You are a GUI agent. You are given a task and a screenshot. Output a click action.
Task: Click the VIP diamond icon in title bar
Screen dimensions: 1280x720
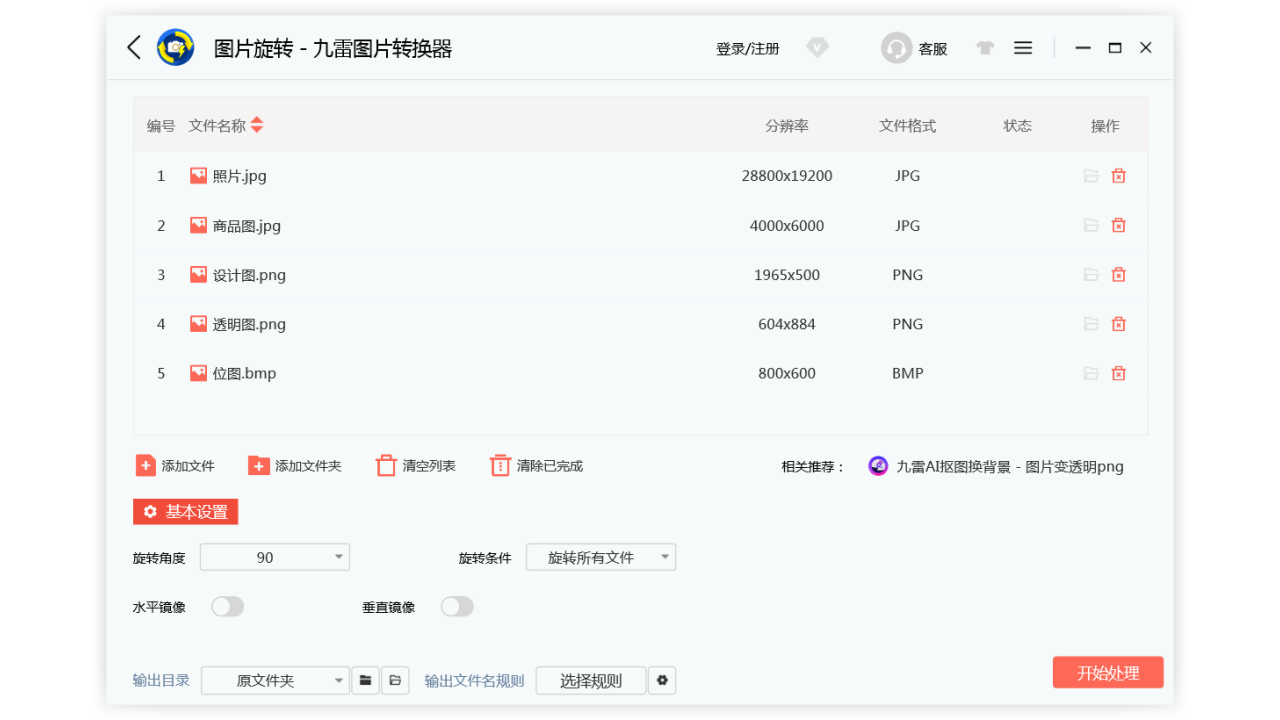coord(817,47)
